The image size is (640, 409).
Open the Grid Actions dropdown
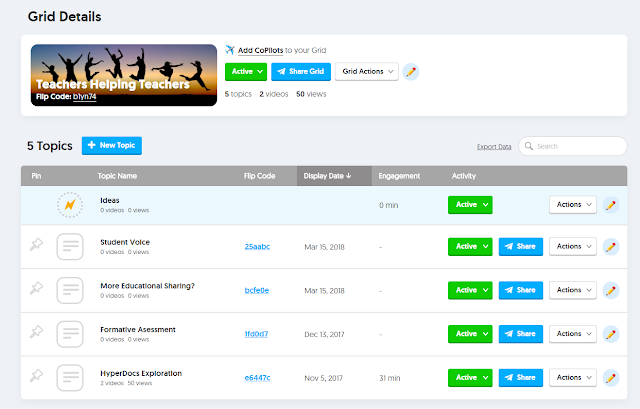pos(367,71)
